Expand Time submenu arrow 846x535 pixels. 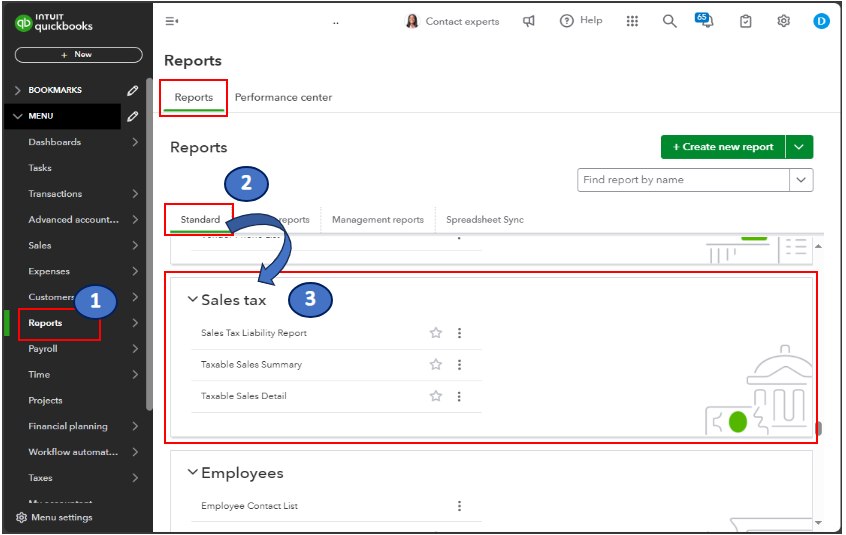pyautogui.click(x=135, y=374)
